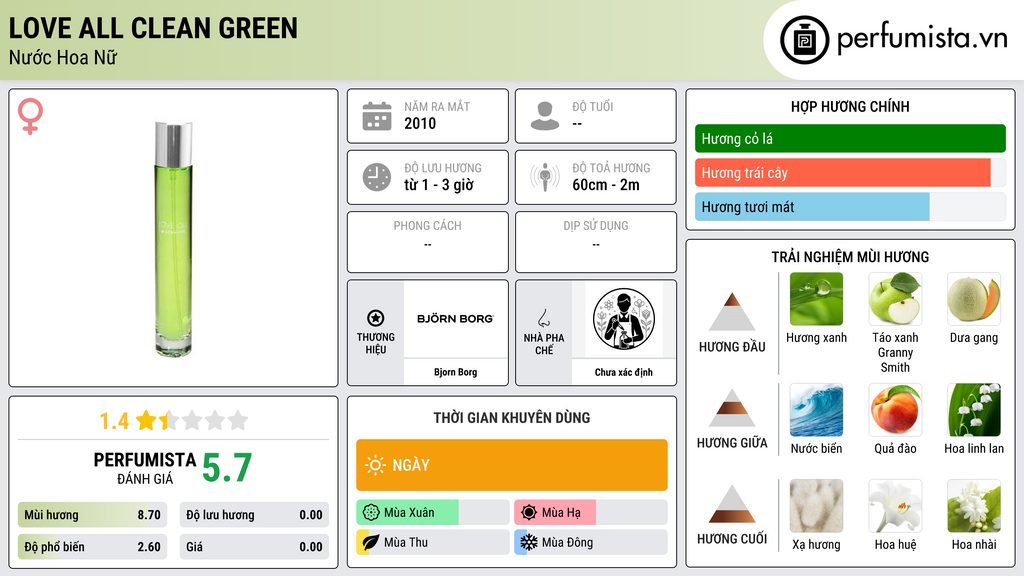Click the clock icon for Độ lưu hương
Viewport: 1024px width, 576px height.
[x=377, y=177]
